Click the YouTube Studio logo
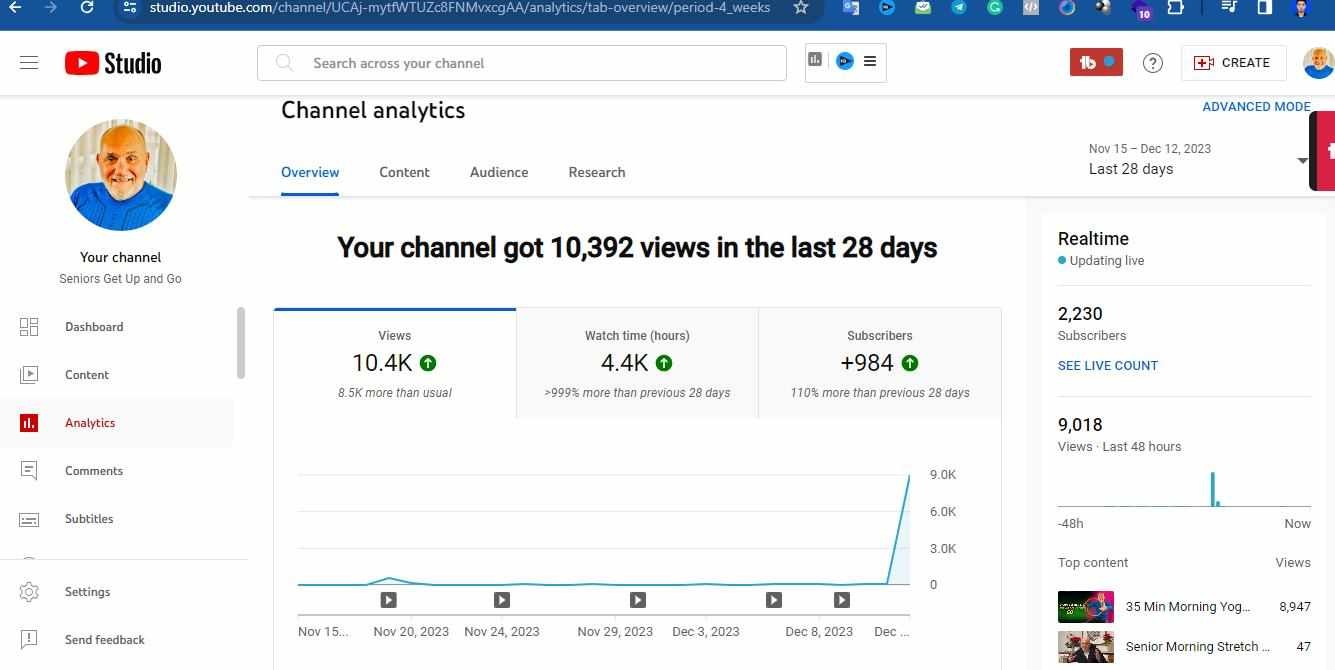Image resolution: width=1335 pixels, height=670 pixels. [113, 63]
